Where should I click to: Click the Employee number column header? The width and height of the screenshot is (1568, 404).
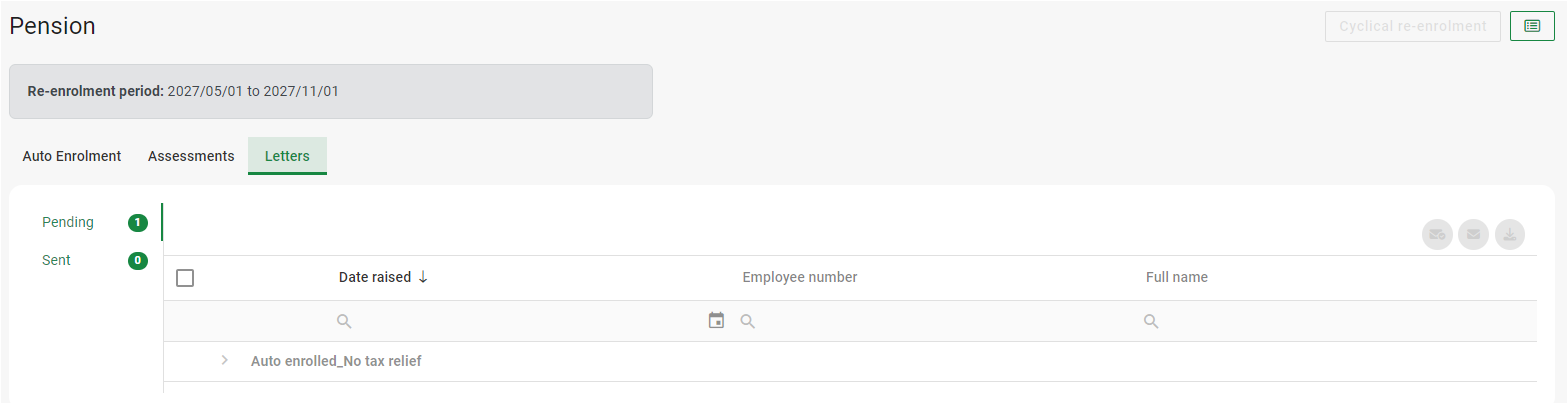(x=799, y=278)
